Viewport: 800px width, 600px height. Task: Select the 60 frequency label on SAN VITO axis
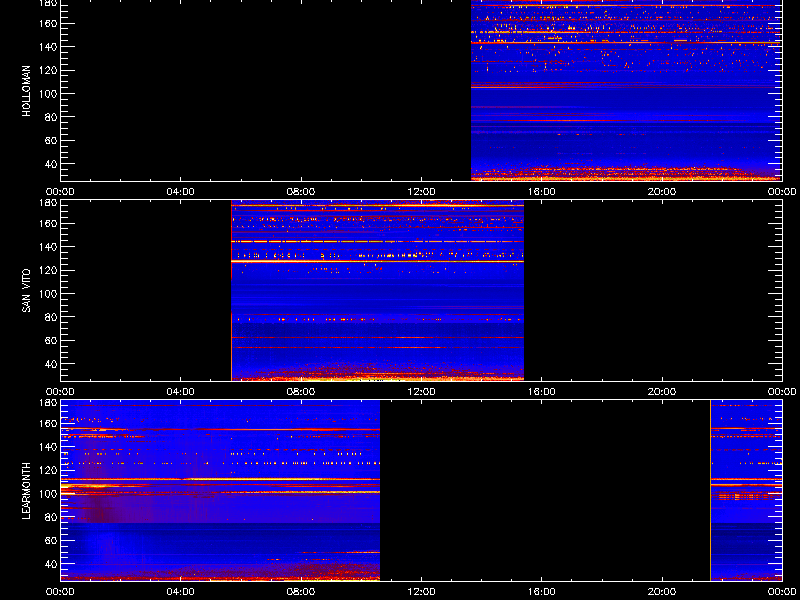(x=51, y=340)
